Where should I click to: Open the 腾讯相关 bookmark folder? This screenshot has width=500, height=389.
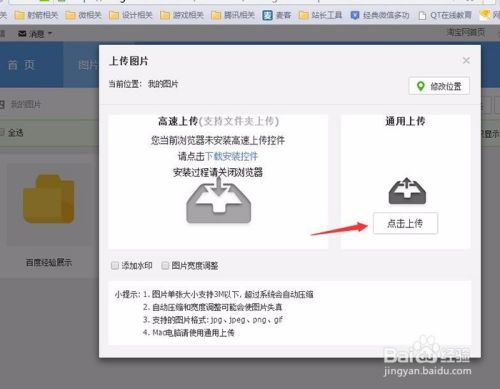233,15
